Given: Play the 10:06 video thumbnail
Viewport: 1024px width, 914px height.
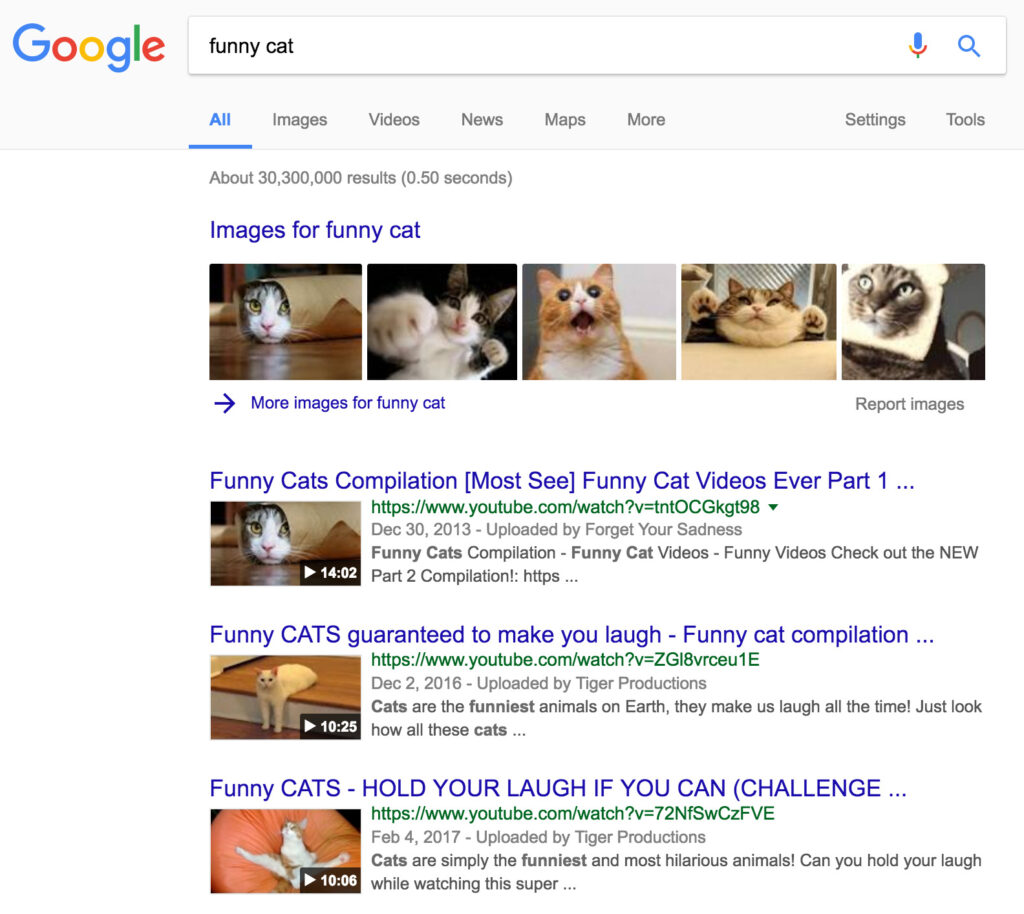Looking at the screenshot, I should click(x=285, y=850).
